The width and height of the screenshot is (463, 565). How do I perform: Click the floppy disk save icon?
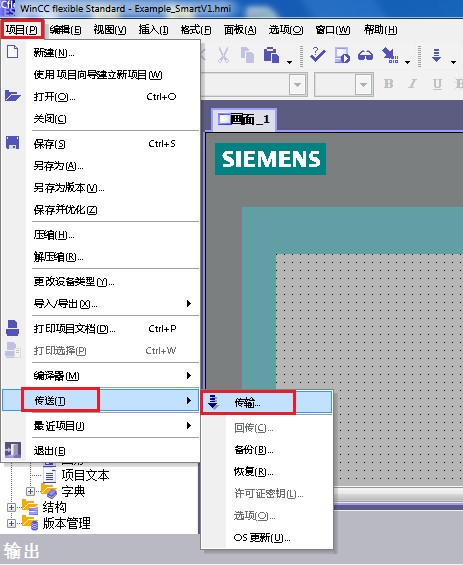click(13, 143)
